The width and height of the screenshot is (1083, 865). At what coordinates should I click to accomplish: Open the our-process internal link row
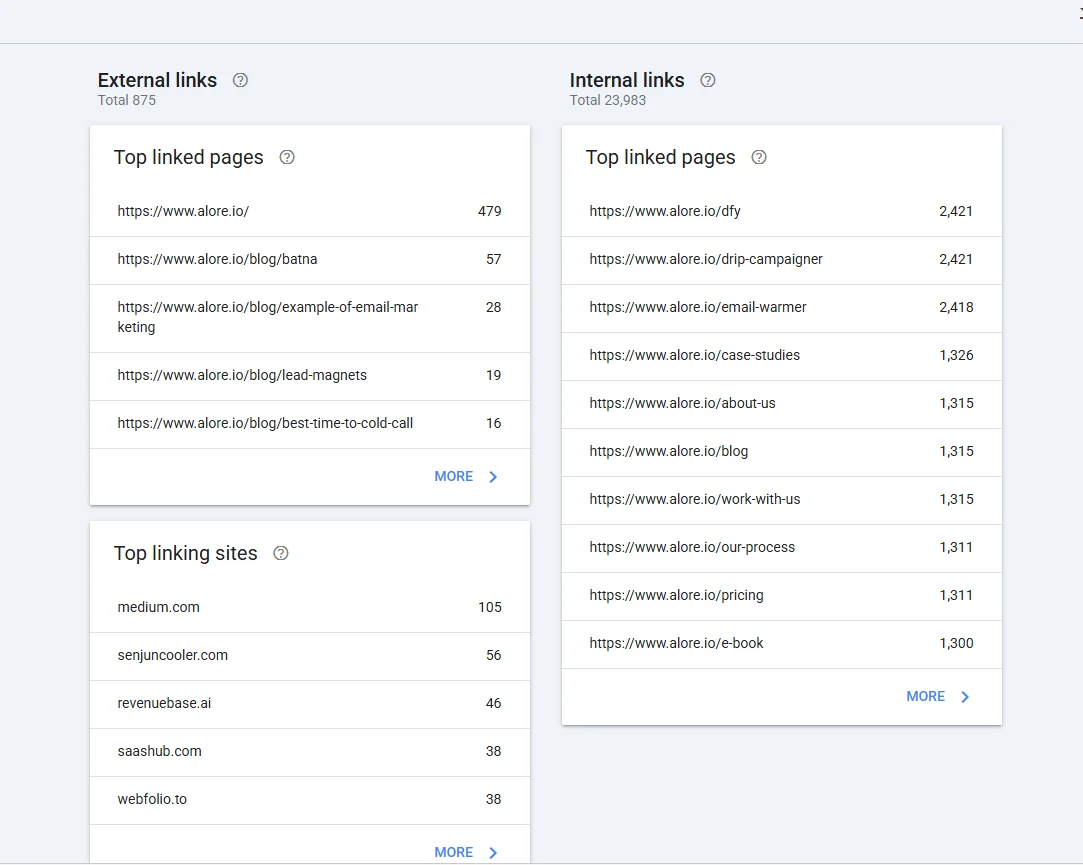pyautogui.click(x=782, y=549)
